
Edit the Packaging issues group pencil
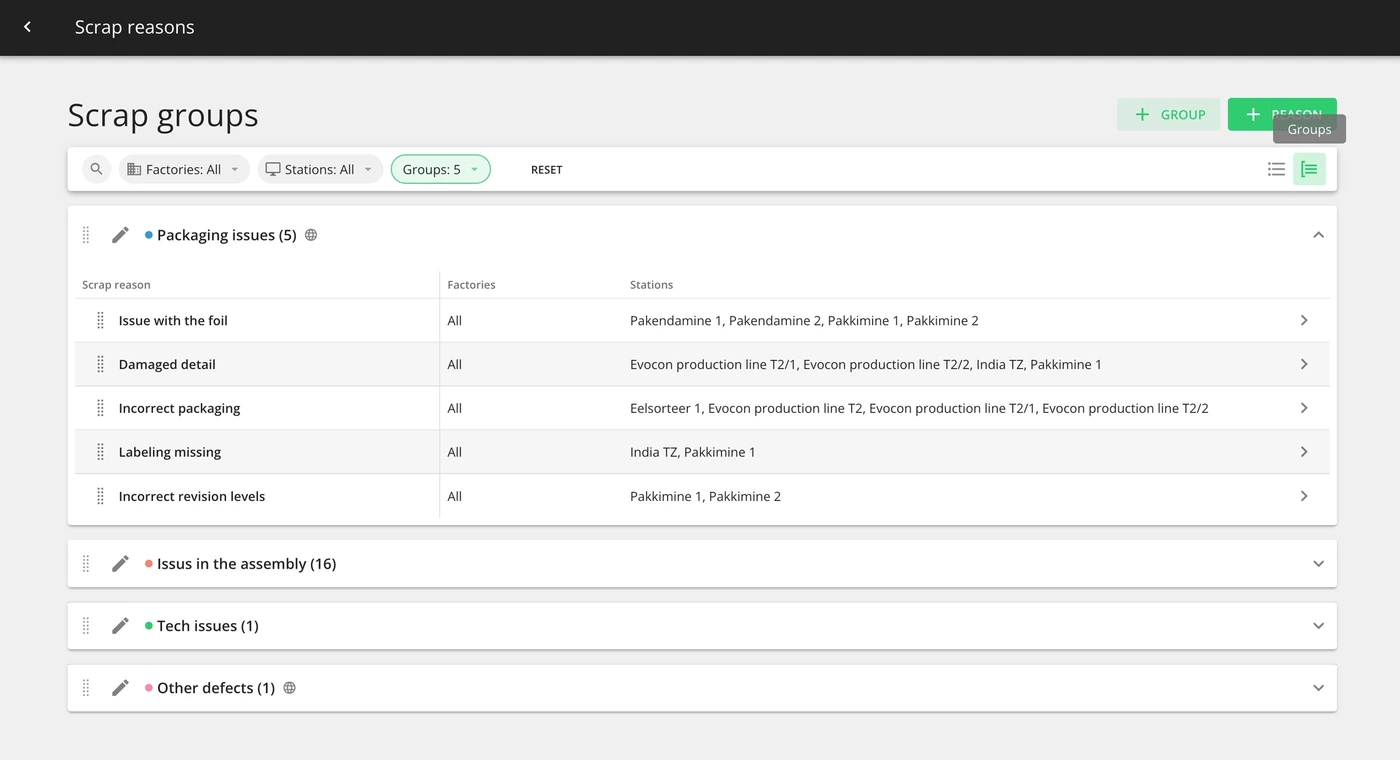(x=120, y=235)
